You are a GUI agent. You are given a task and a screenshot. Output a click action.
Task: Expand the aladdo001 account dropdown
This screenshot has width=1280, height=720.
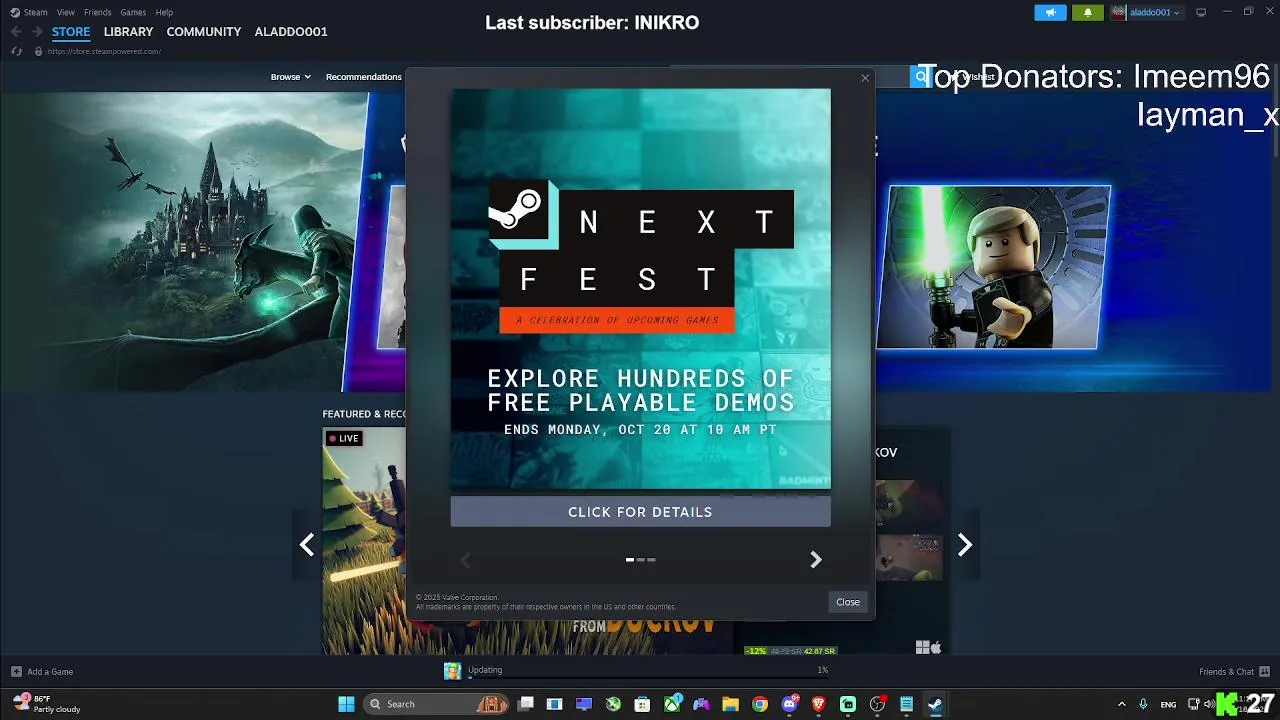(x=1155, y=12)
